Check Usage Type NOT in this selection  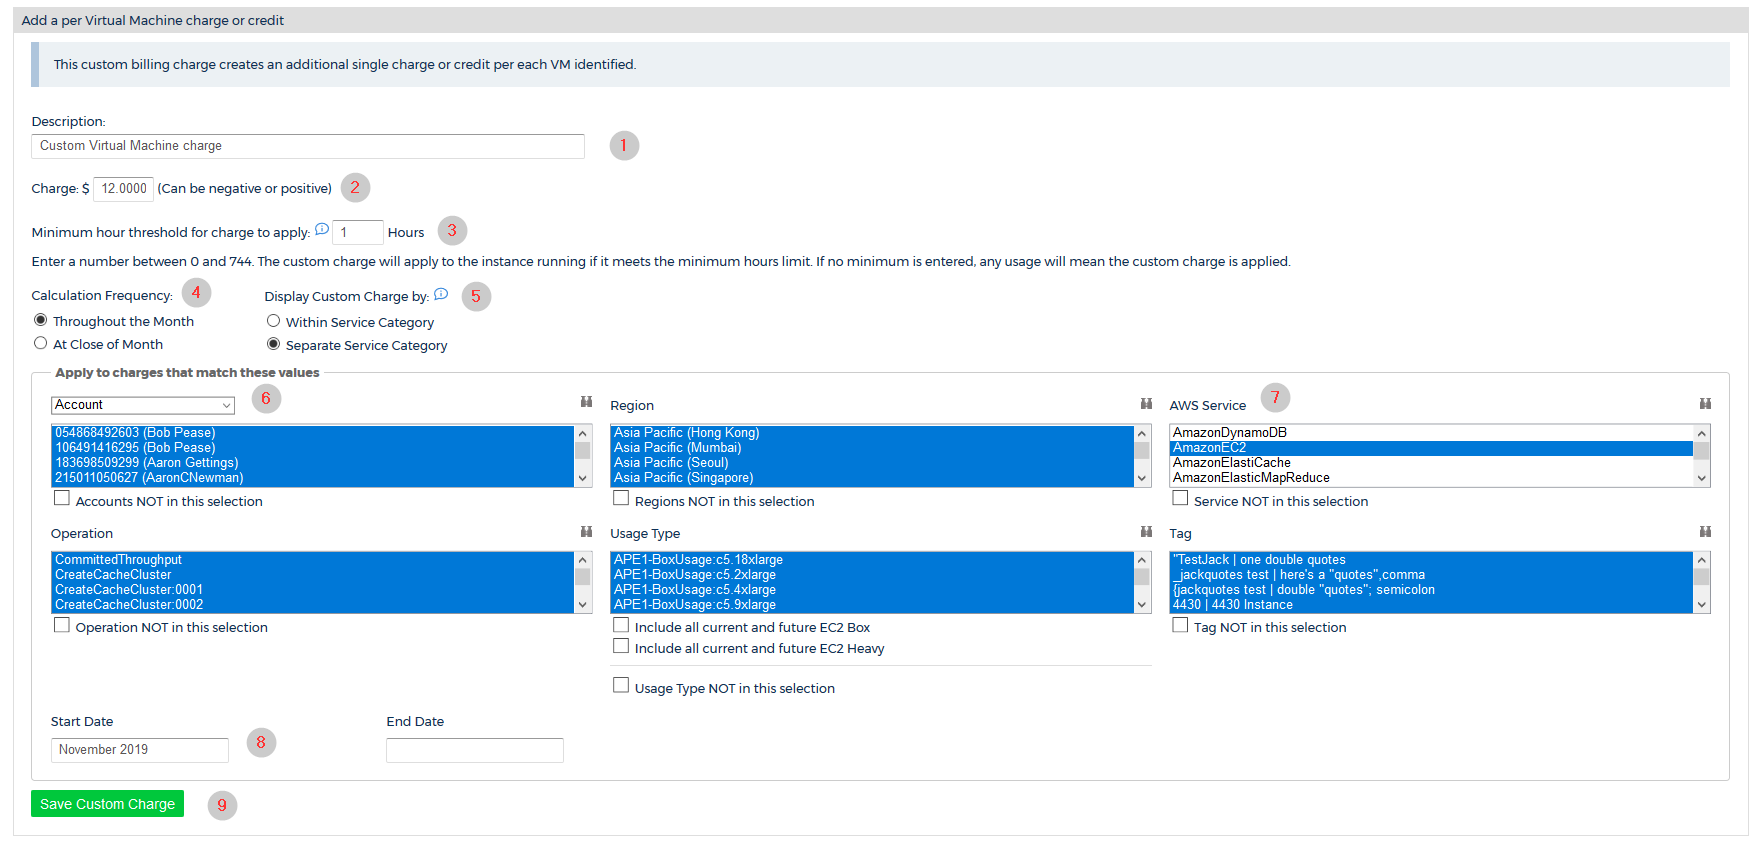pyautogui.click(x=621, y=685)
